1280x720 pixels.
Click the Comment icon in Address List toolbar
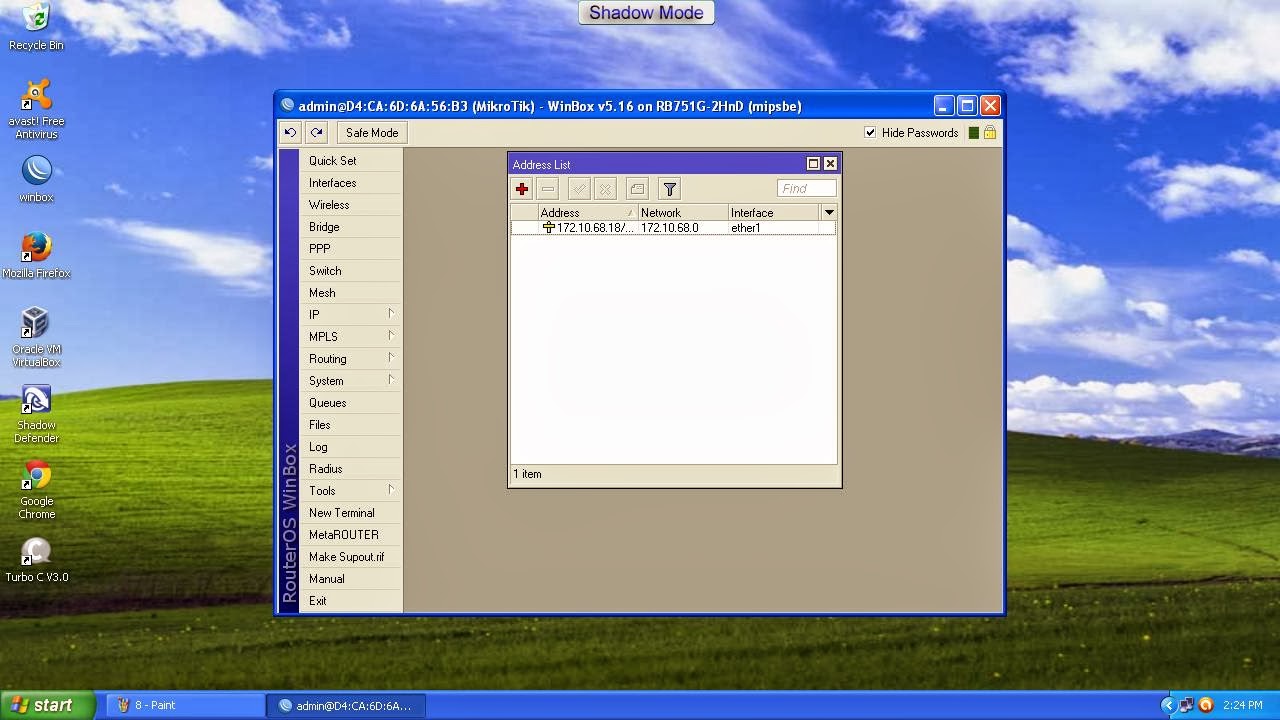point(637,189)
